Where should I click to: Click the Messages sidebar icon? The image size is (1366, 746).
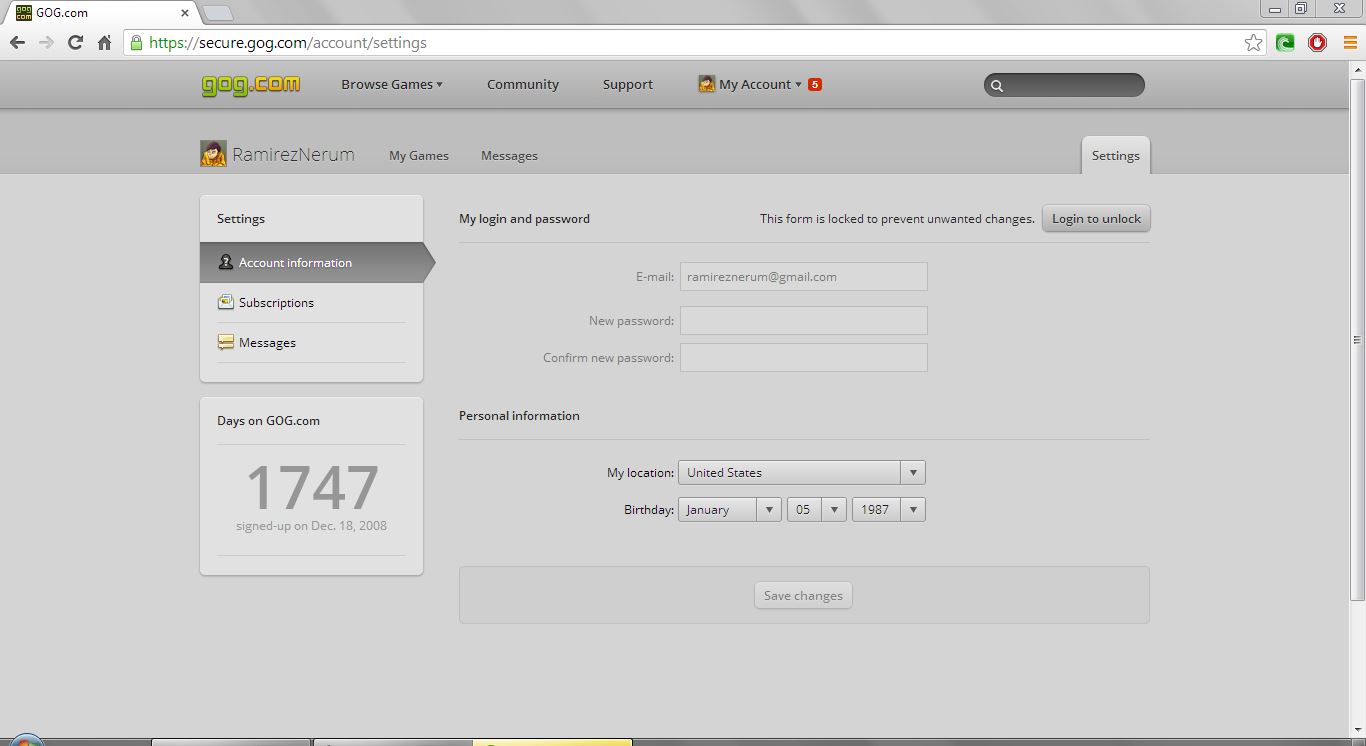pos(226,342)
